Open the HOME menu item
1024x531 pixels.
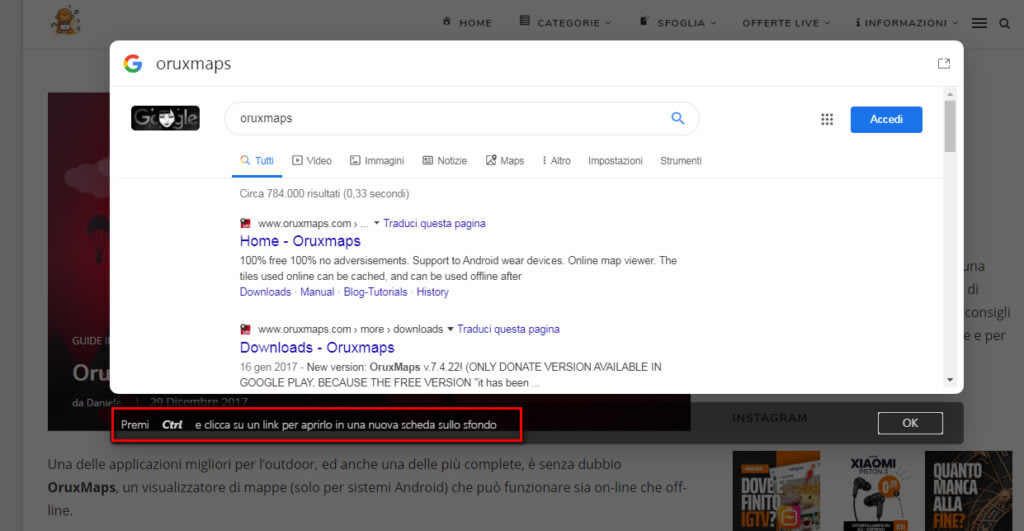click(x=468, y=22)
